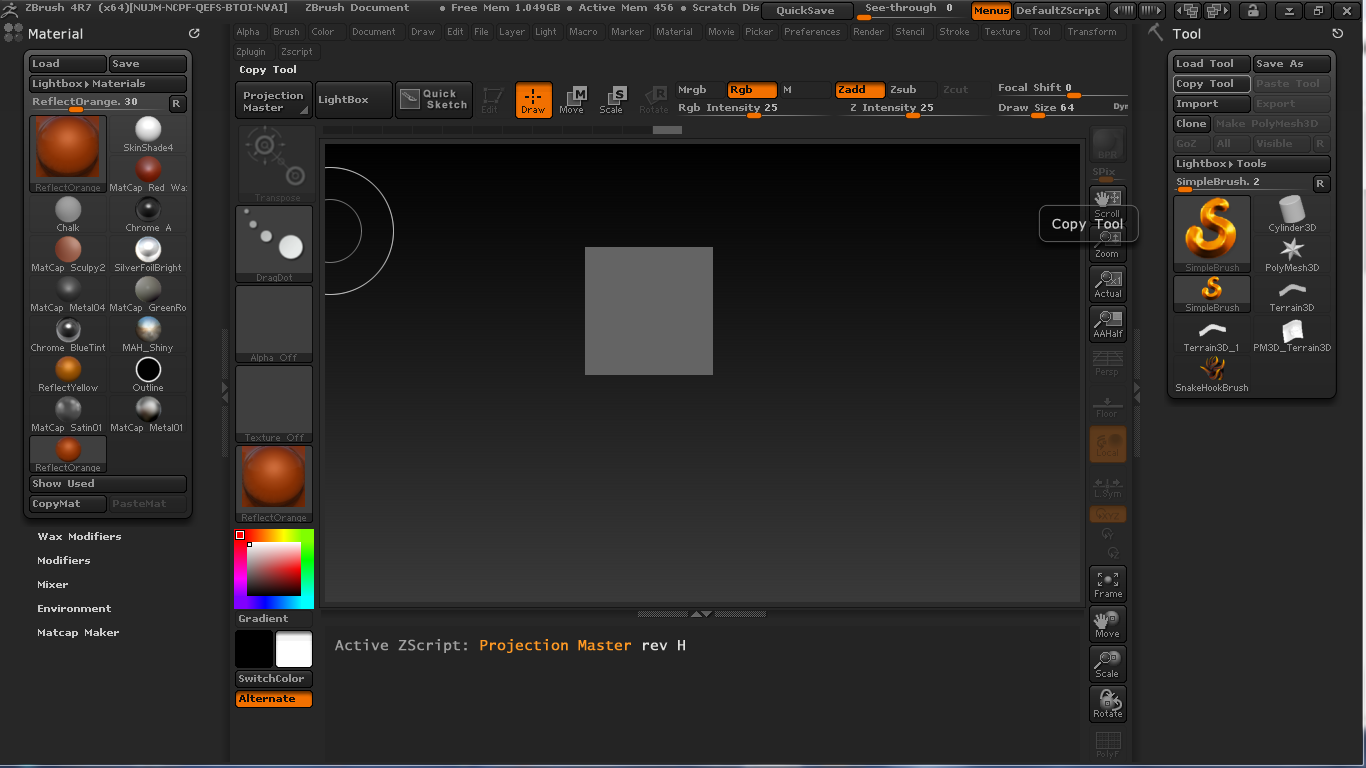This screenshot has height=768, width=1366.
Task: Expand the Modifiers section
Action: tap(64, 561)
